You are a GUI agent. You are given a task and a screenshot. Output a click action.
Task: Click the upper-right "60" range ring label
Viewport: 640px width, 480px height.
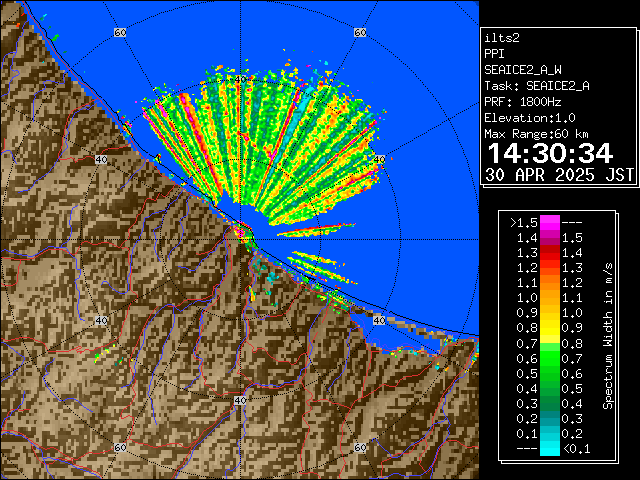click(360, 32)
